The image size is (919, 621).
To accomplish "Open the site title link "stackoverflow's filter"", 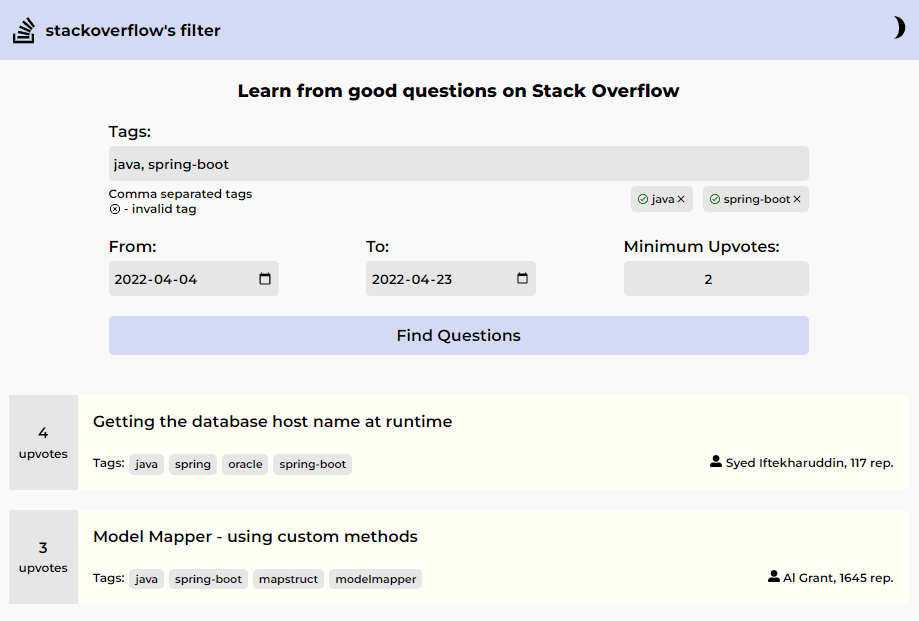I will point(133,30).
